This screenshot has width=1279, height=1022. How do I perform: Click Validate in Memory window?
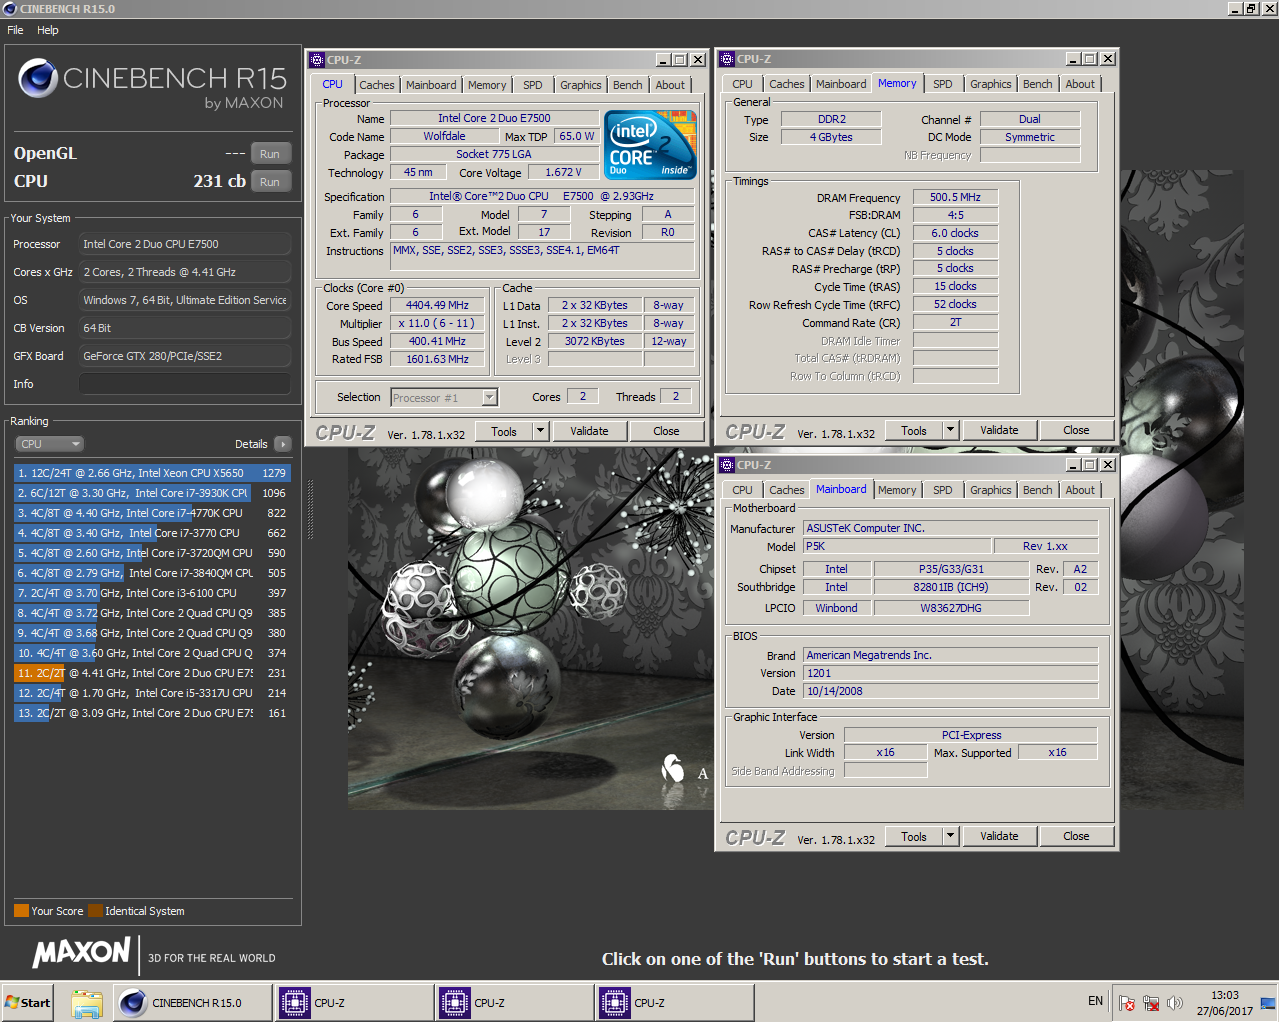tap(1000, 430)
